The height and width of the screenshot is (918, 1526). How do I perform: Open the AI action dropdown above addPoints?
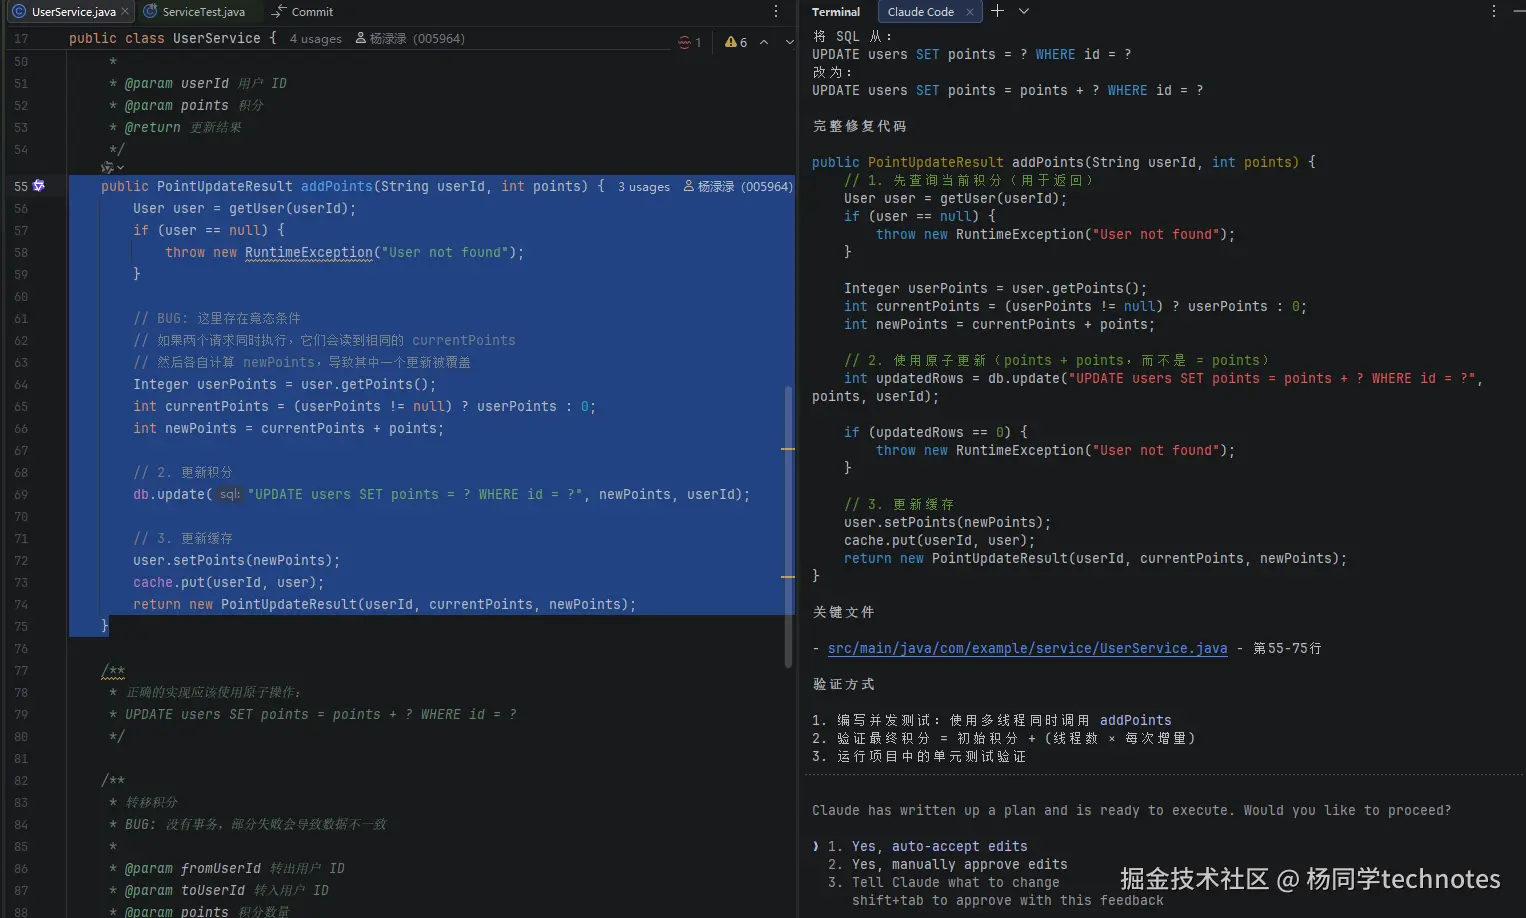pyautogui.click(x=112, y=168)
